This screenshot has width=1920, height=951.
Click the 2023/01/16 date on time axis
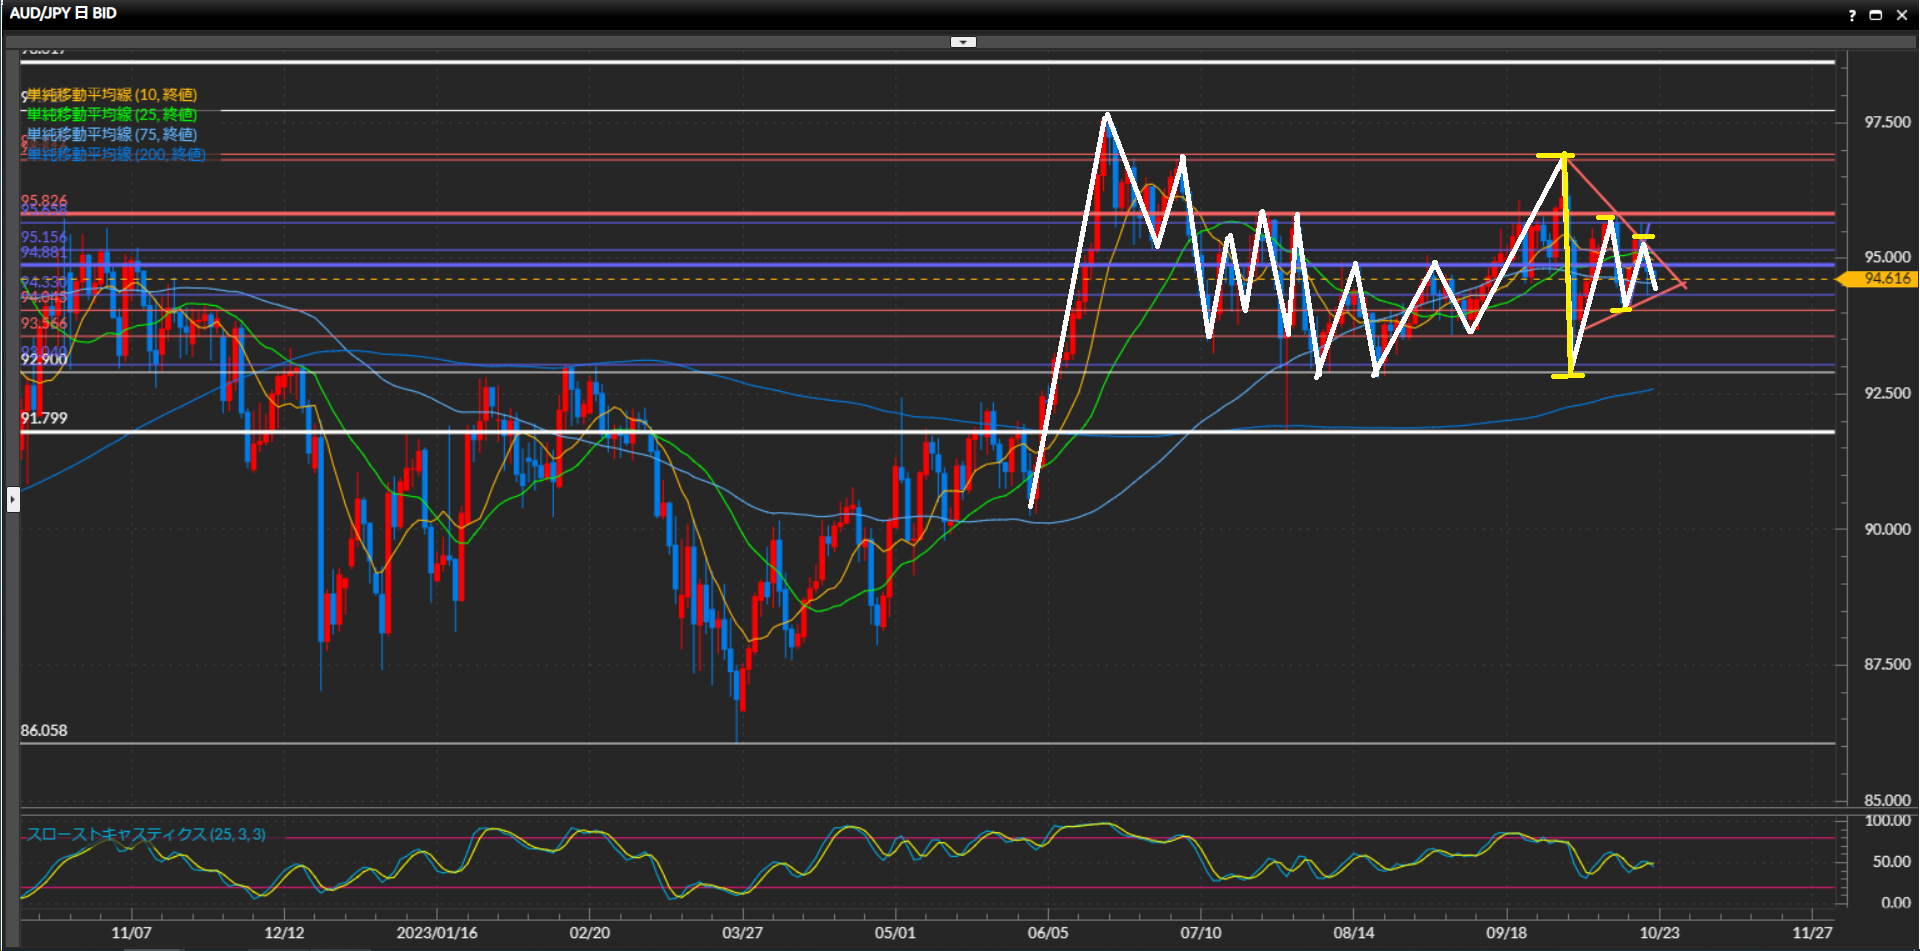436,932
